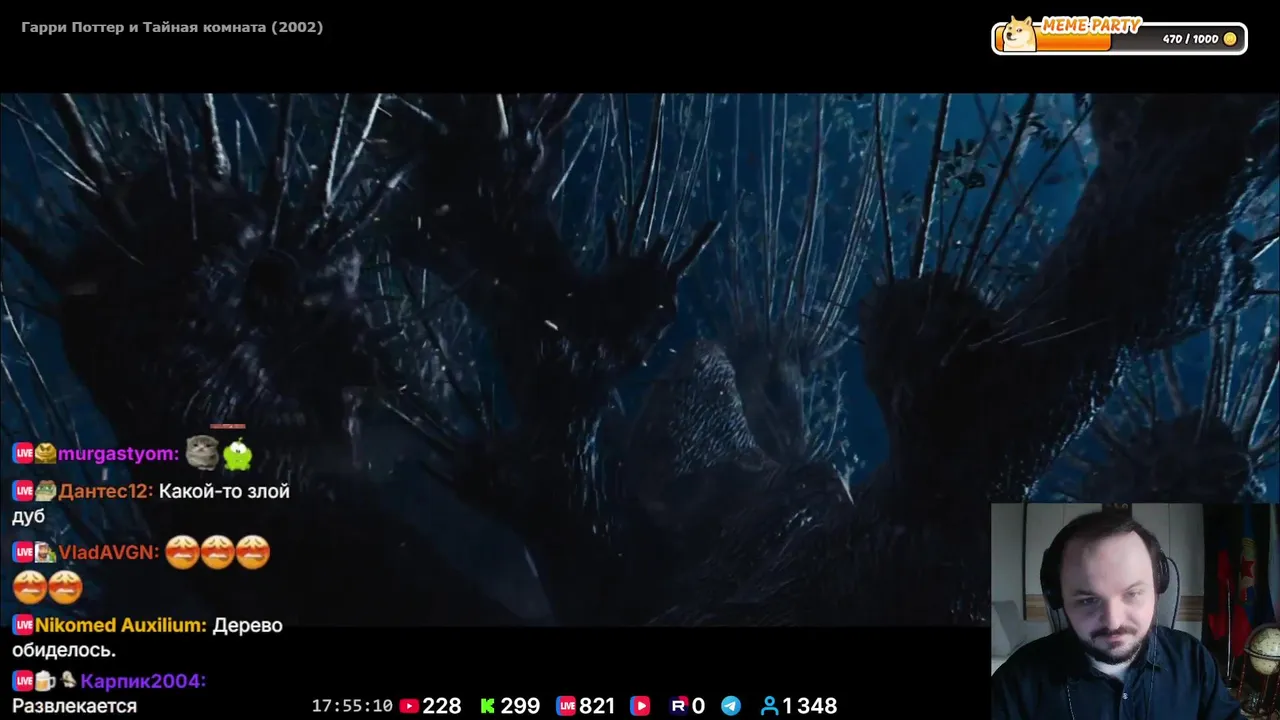Click the YouTube viewer count icon
Screen dimensions: 1280x720
point(409,706)
